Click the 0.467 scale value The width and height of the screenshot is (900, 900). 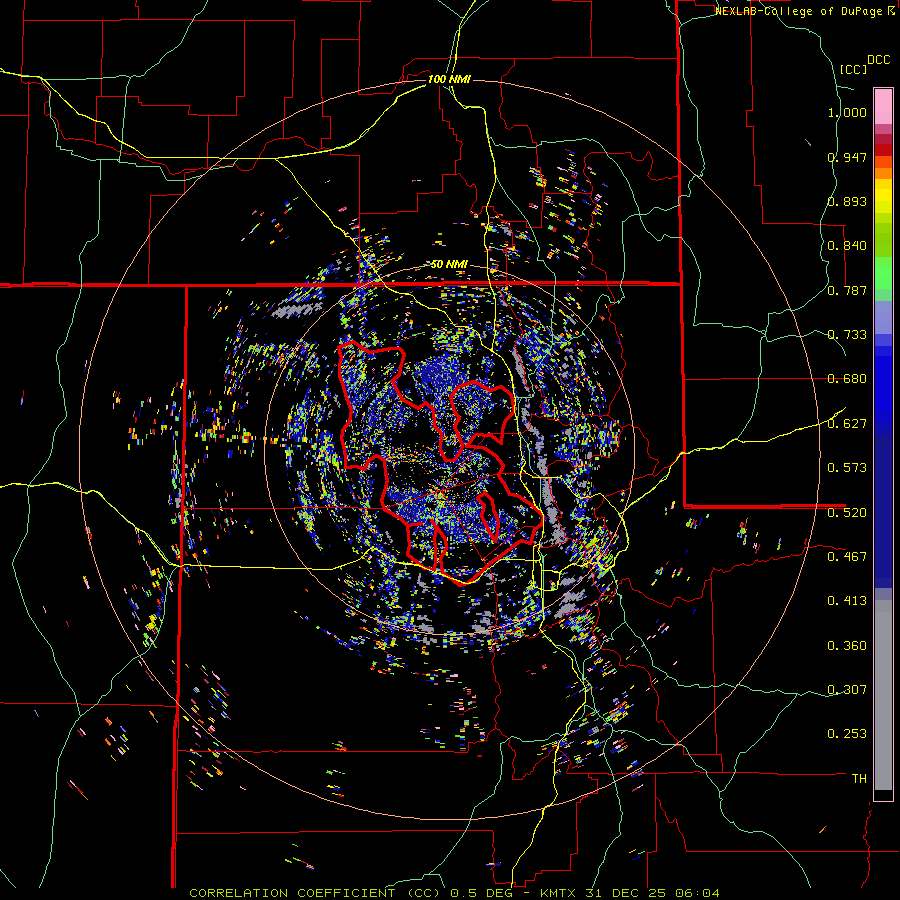pos(847,556)
